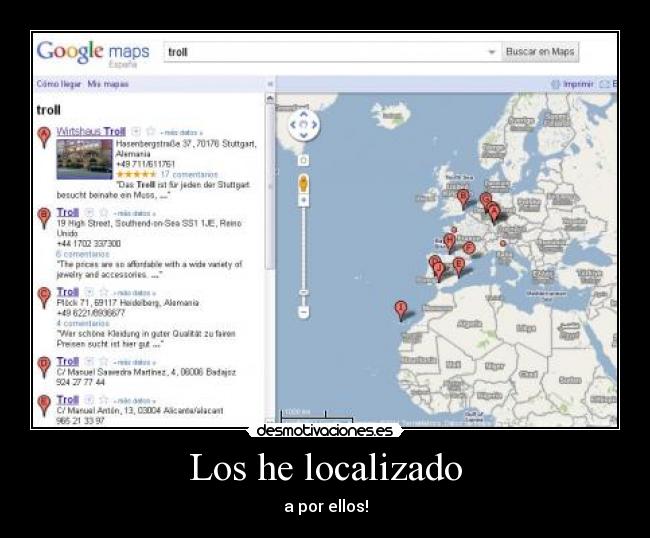Viewport: 650px width, 538px height.
Task: Open 4 comentarios reviews link
Action: (82, 323)
